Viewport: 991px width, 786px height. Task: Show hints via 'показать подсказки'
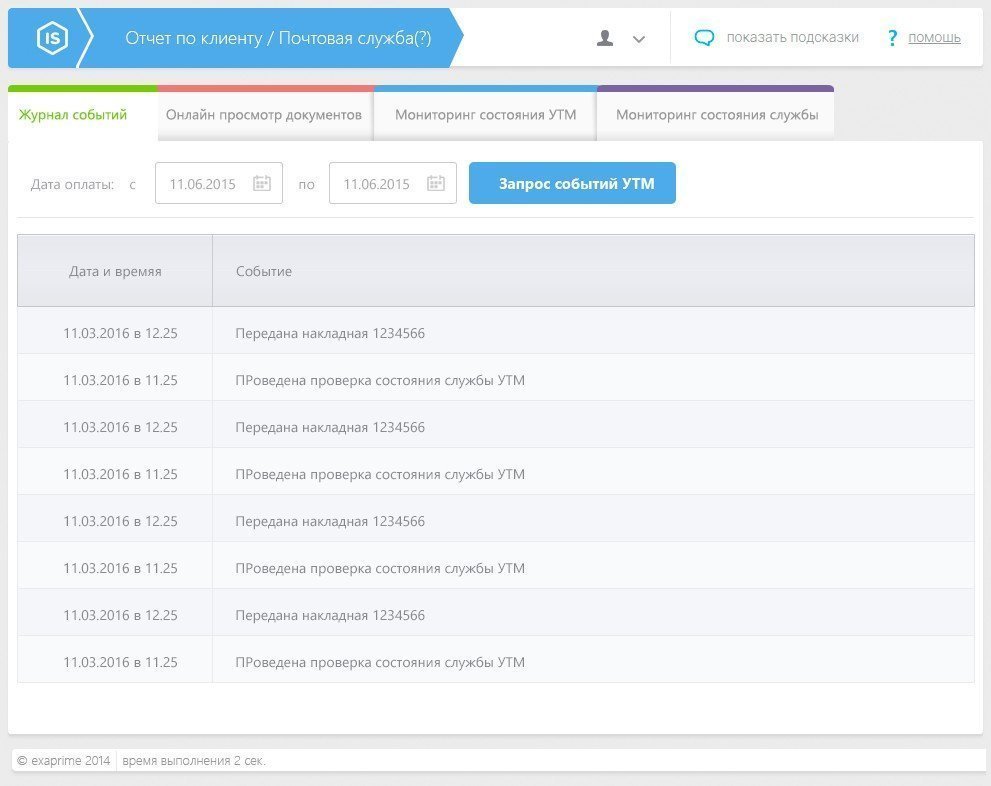[x=793, y=37]
